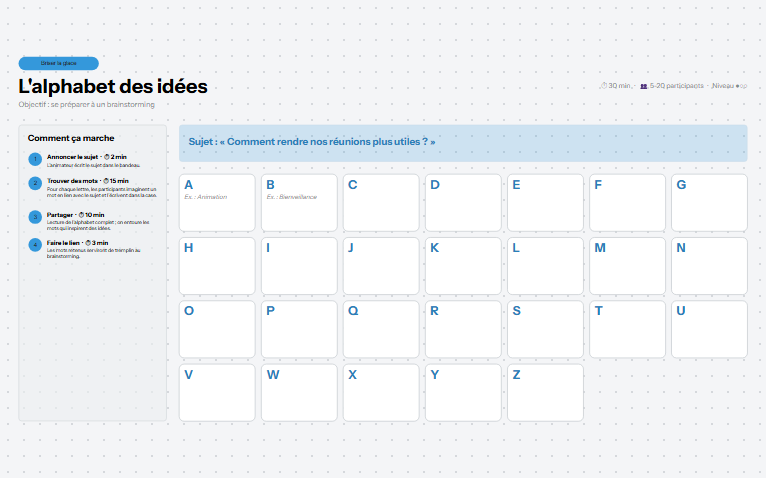This screenshot has height=478, width=766.
Task: Click the clock icon in Trouver des mots step
Action: [x=106, y=181]
